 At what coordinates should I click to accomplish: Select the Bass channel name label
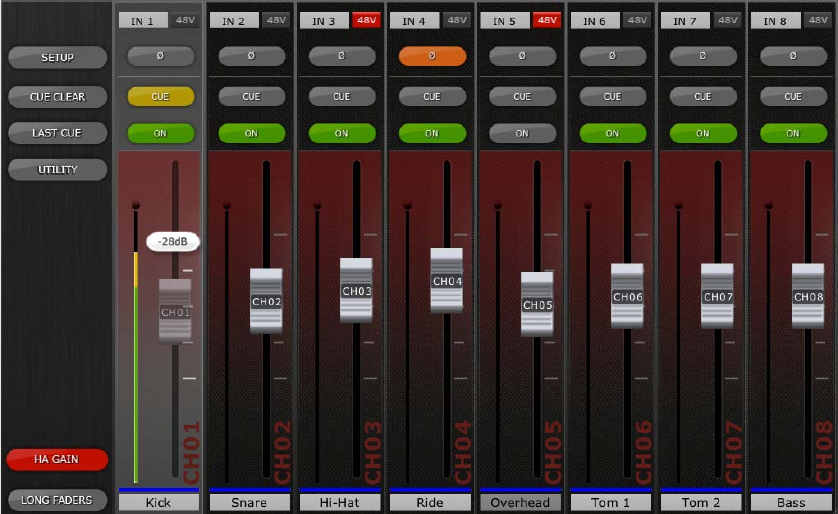(x=792, y=503)
